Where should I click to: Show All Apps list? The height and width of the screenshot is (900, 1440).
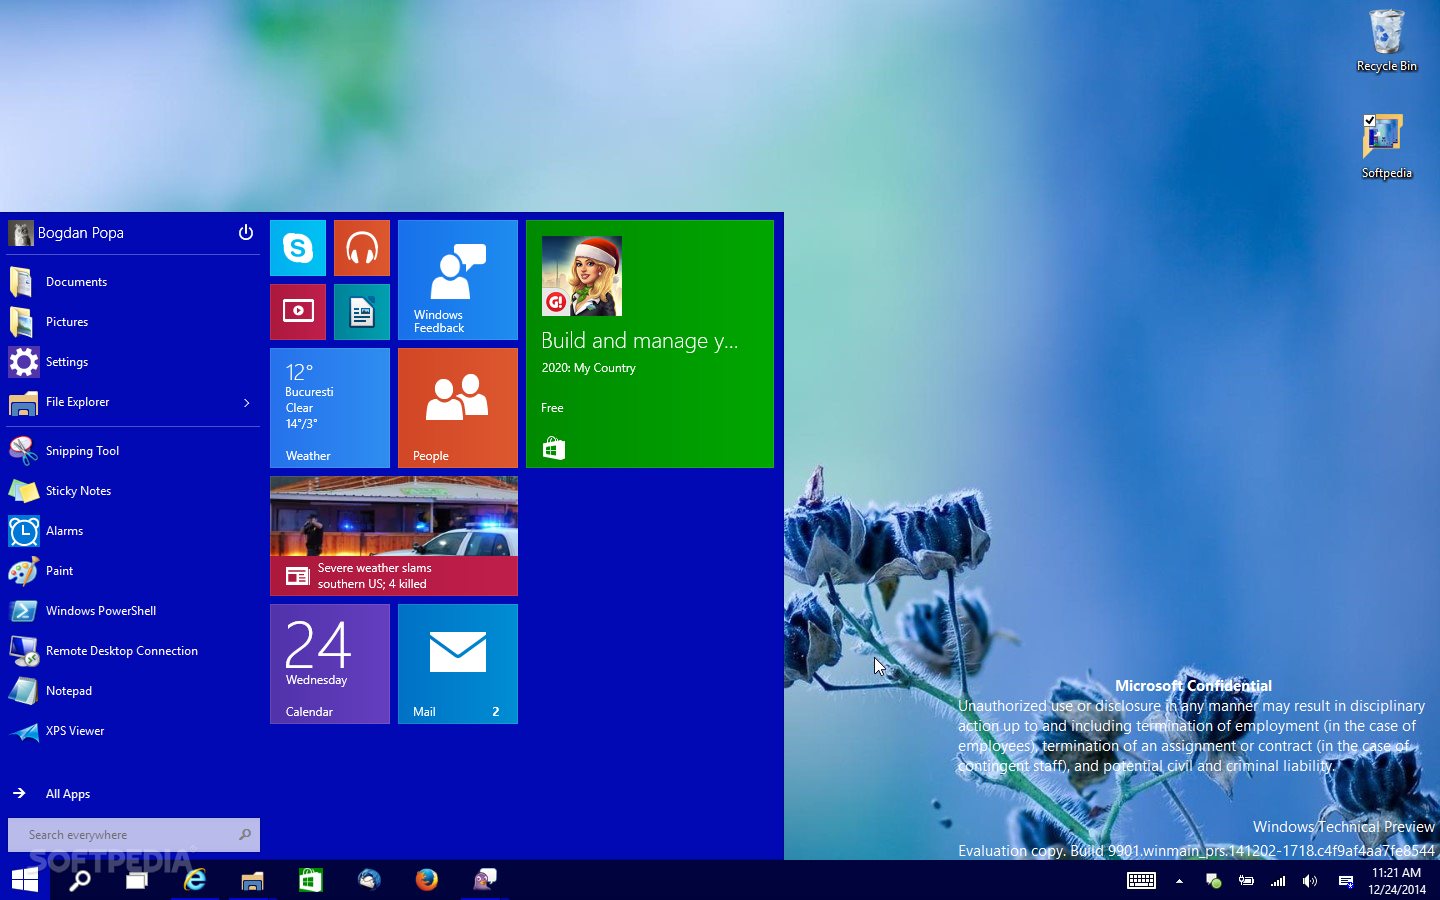point(133,794)
